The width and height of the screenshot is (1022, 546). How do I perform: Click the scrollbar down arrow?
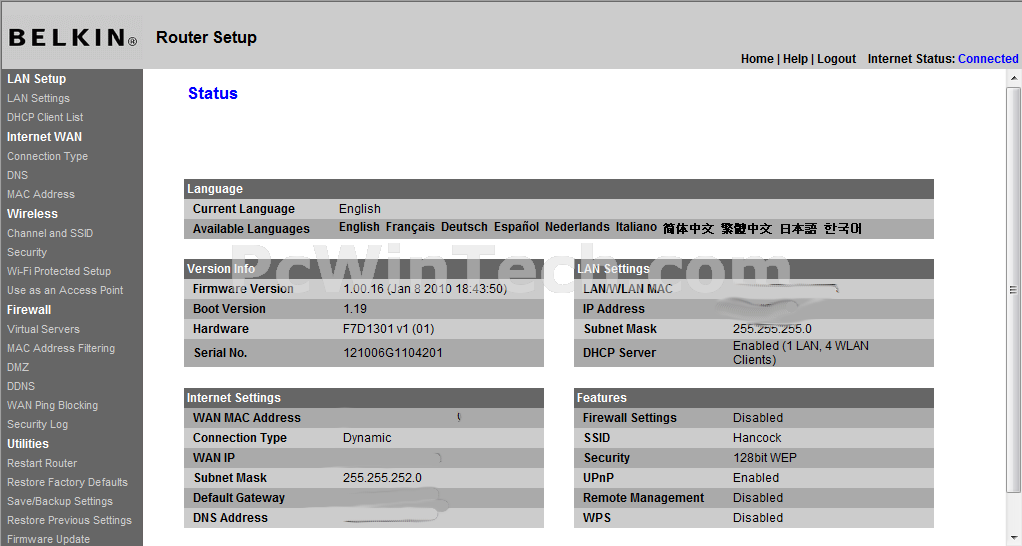click(1014, 539)
